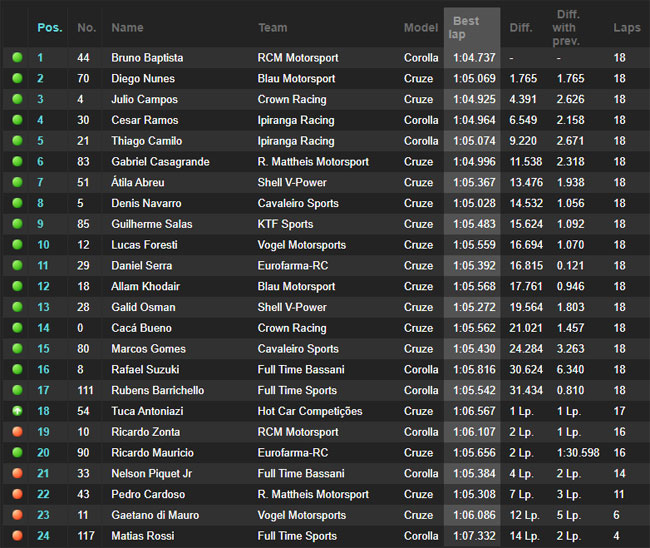650x548 pixels.
Task: Click team cell RCM Motorsport for Bruno Baptista
Action: pyautogui.click(x=298, y=58)
